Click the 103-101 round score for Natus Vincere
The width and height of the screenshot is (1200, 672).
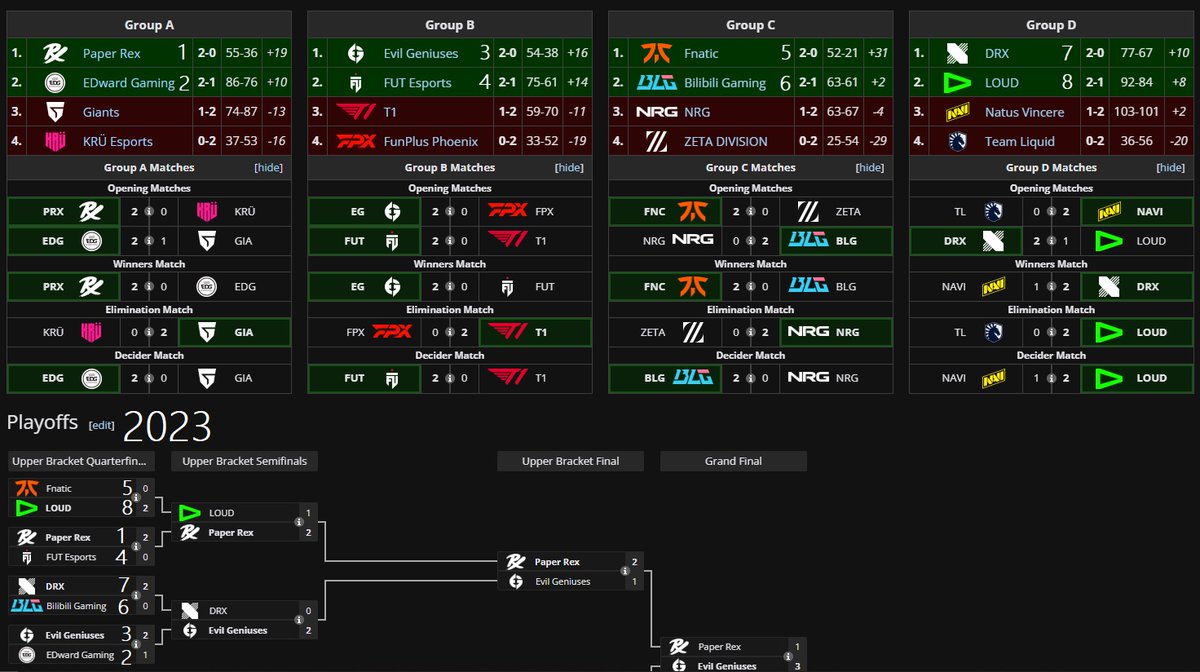click(x=1139, y=112)
